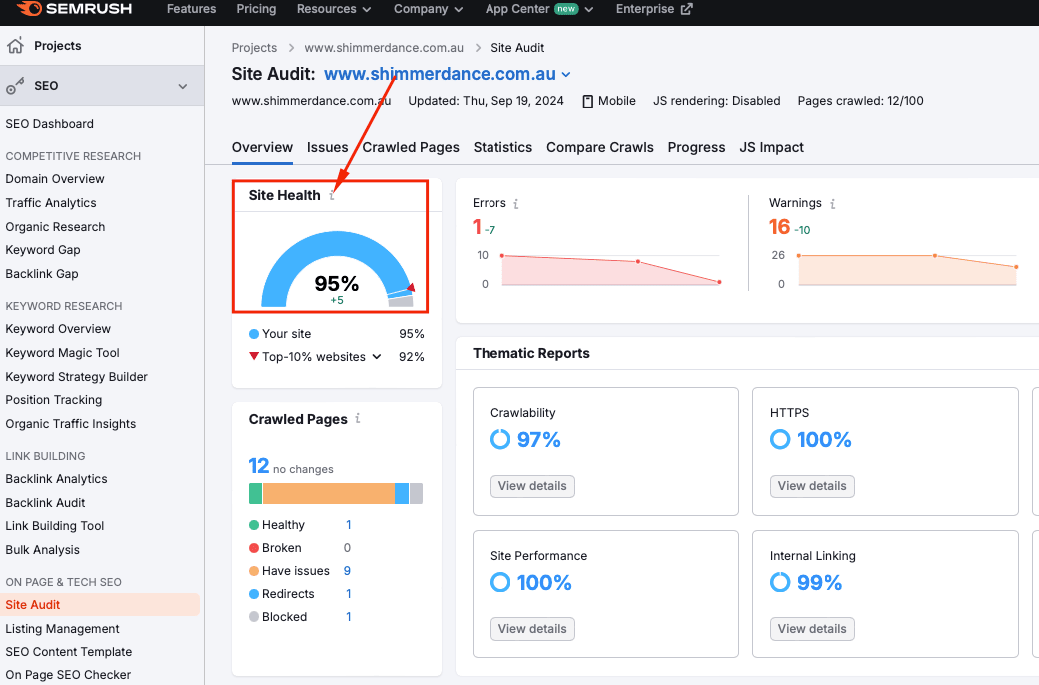
Task: Click View details under HTTPS
Action: tap(812, 486)
